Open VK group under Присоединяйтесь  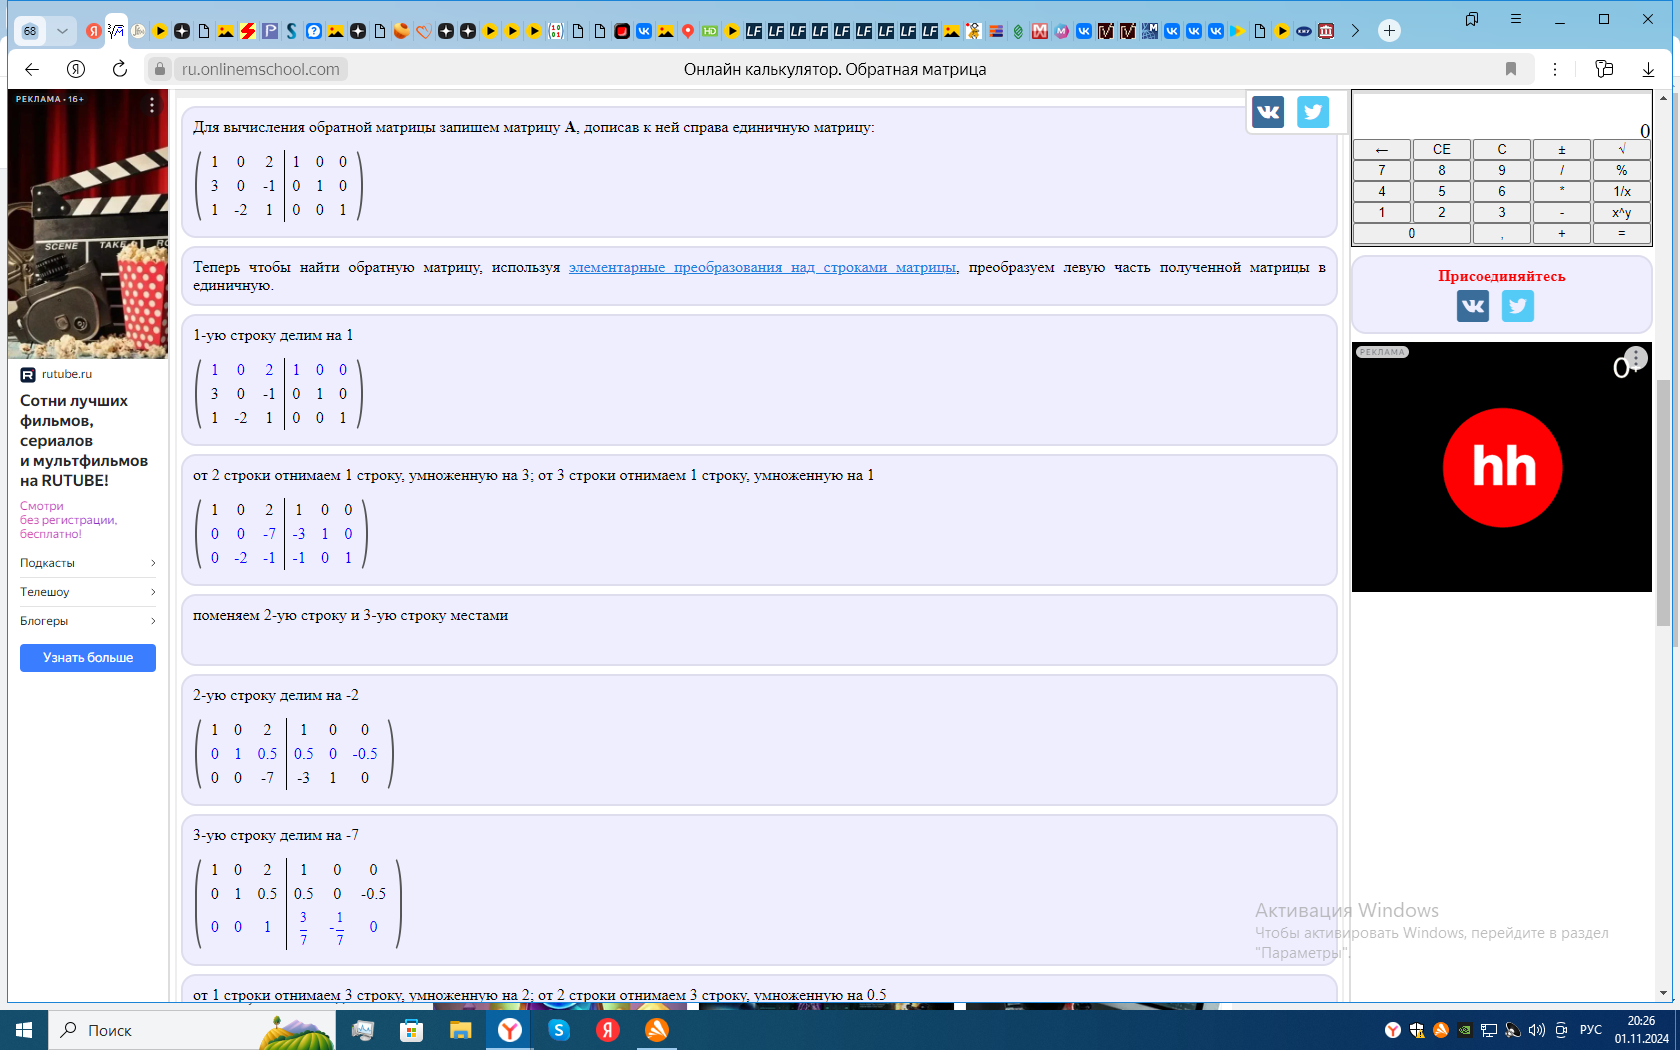[x=1473, y=306]
